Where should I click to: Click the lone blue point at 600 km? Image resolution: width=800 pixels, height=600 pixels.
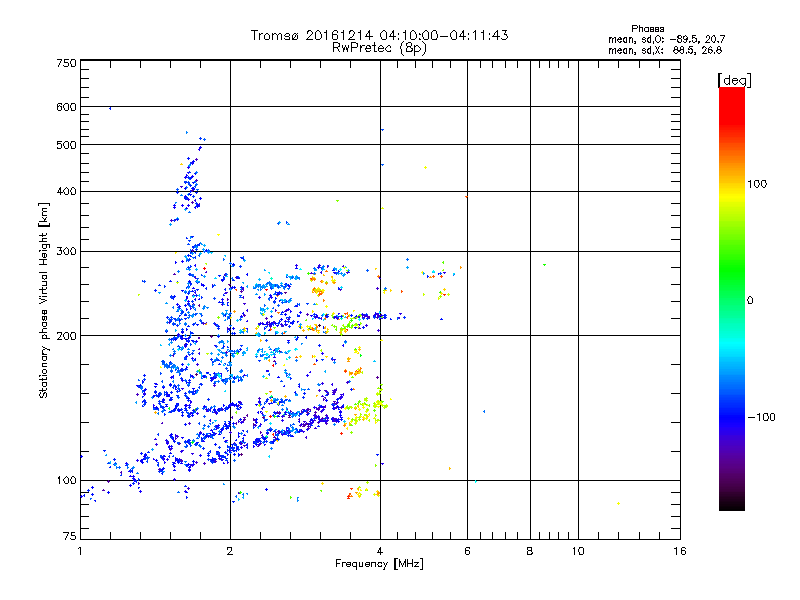point(110,108)
